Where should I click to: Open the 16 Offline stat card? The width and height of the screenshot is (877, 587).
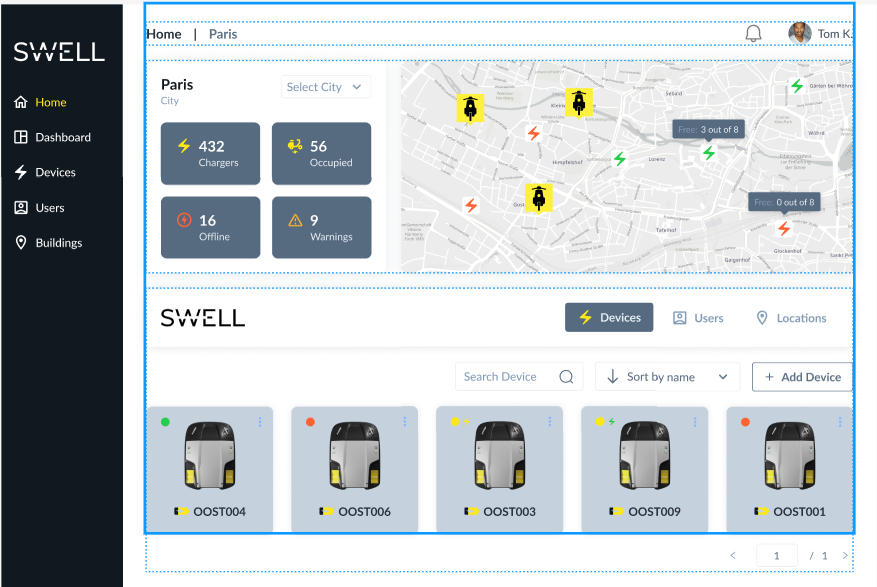[210, 227]
